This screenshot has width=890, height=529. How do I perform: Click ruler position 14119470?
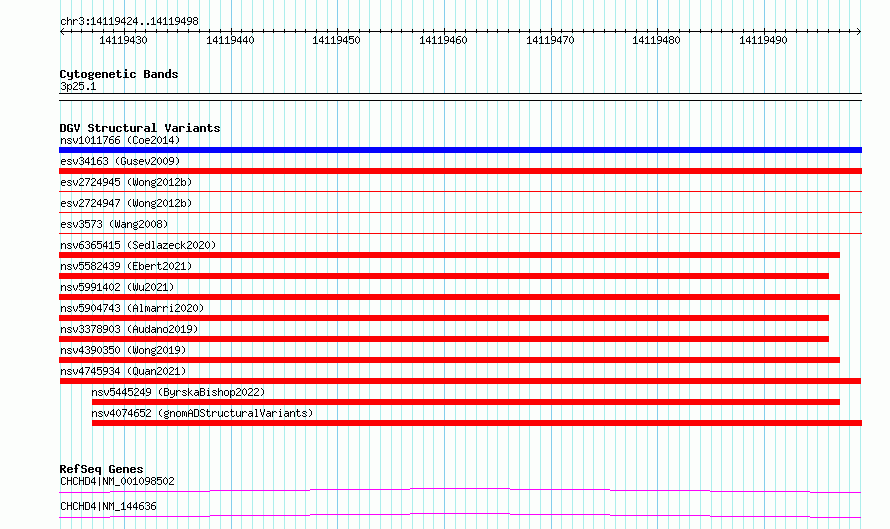[550, 40]
